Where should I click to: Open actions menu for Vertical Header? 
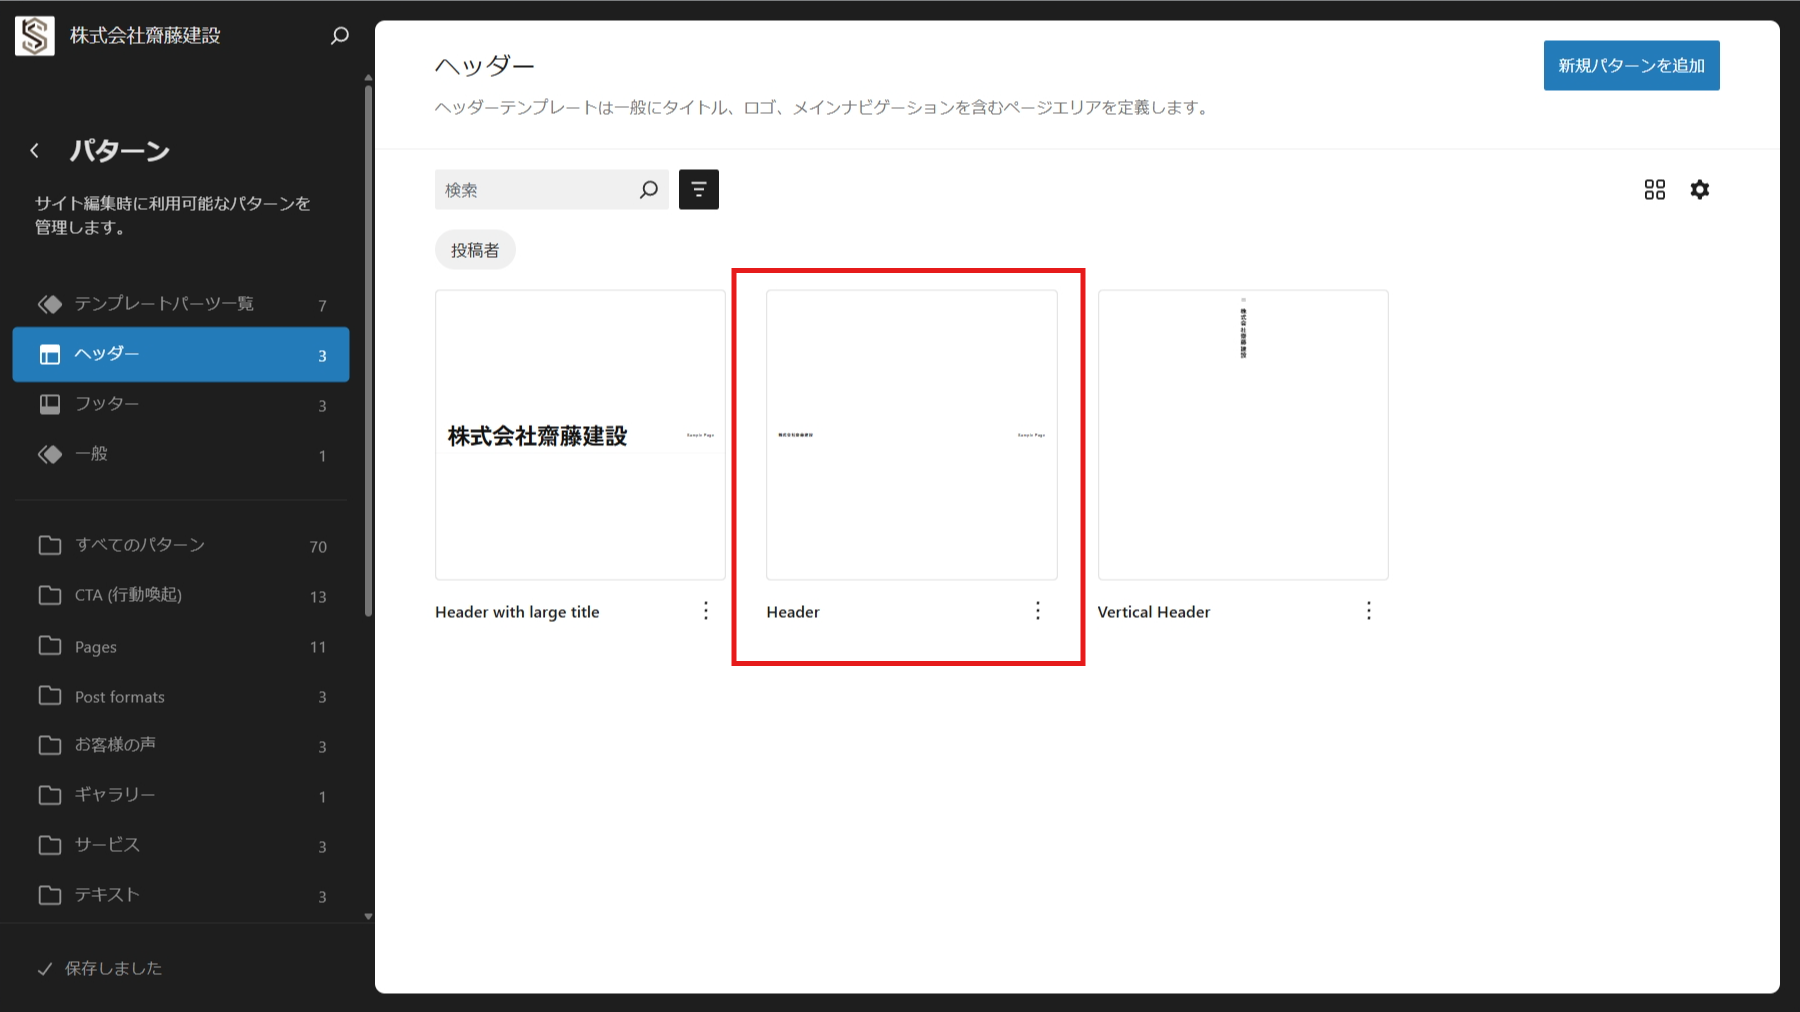click(1368, 611)
